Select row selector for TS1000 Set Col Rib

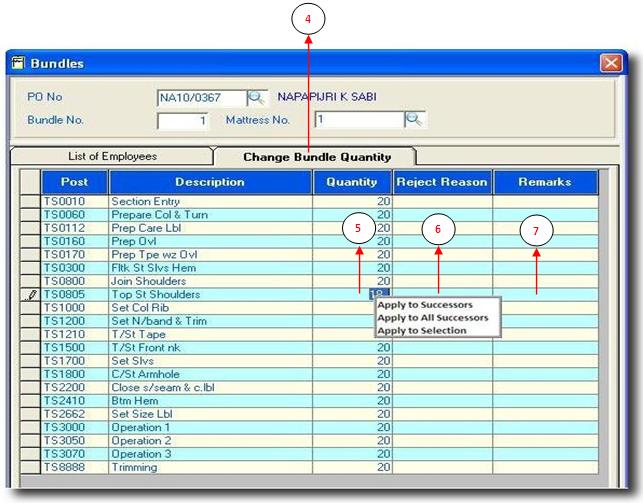pyautogui.click(x=30, y=308)
